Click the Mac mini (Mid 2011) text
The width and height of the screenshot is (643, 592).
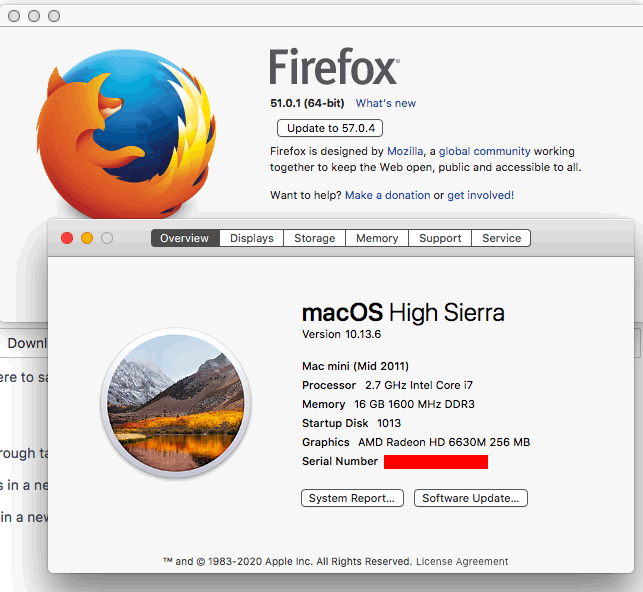(355, 366)
